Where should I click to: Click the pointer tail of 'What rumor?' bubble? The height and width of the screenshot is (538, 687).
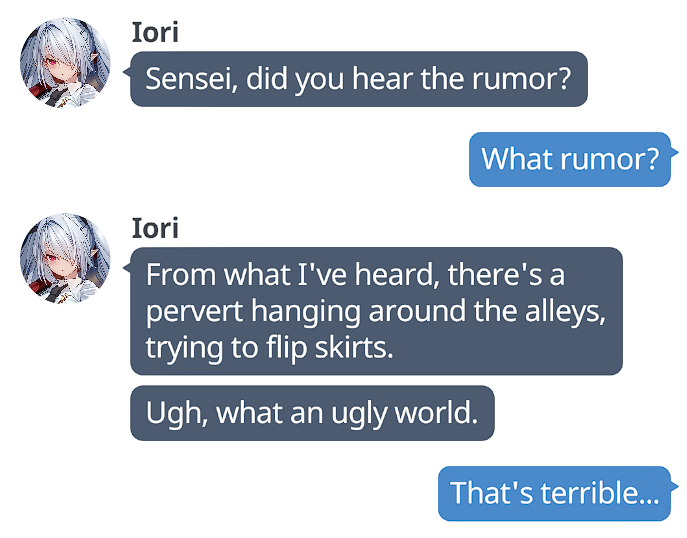(x=675, y=152)
